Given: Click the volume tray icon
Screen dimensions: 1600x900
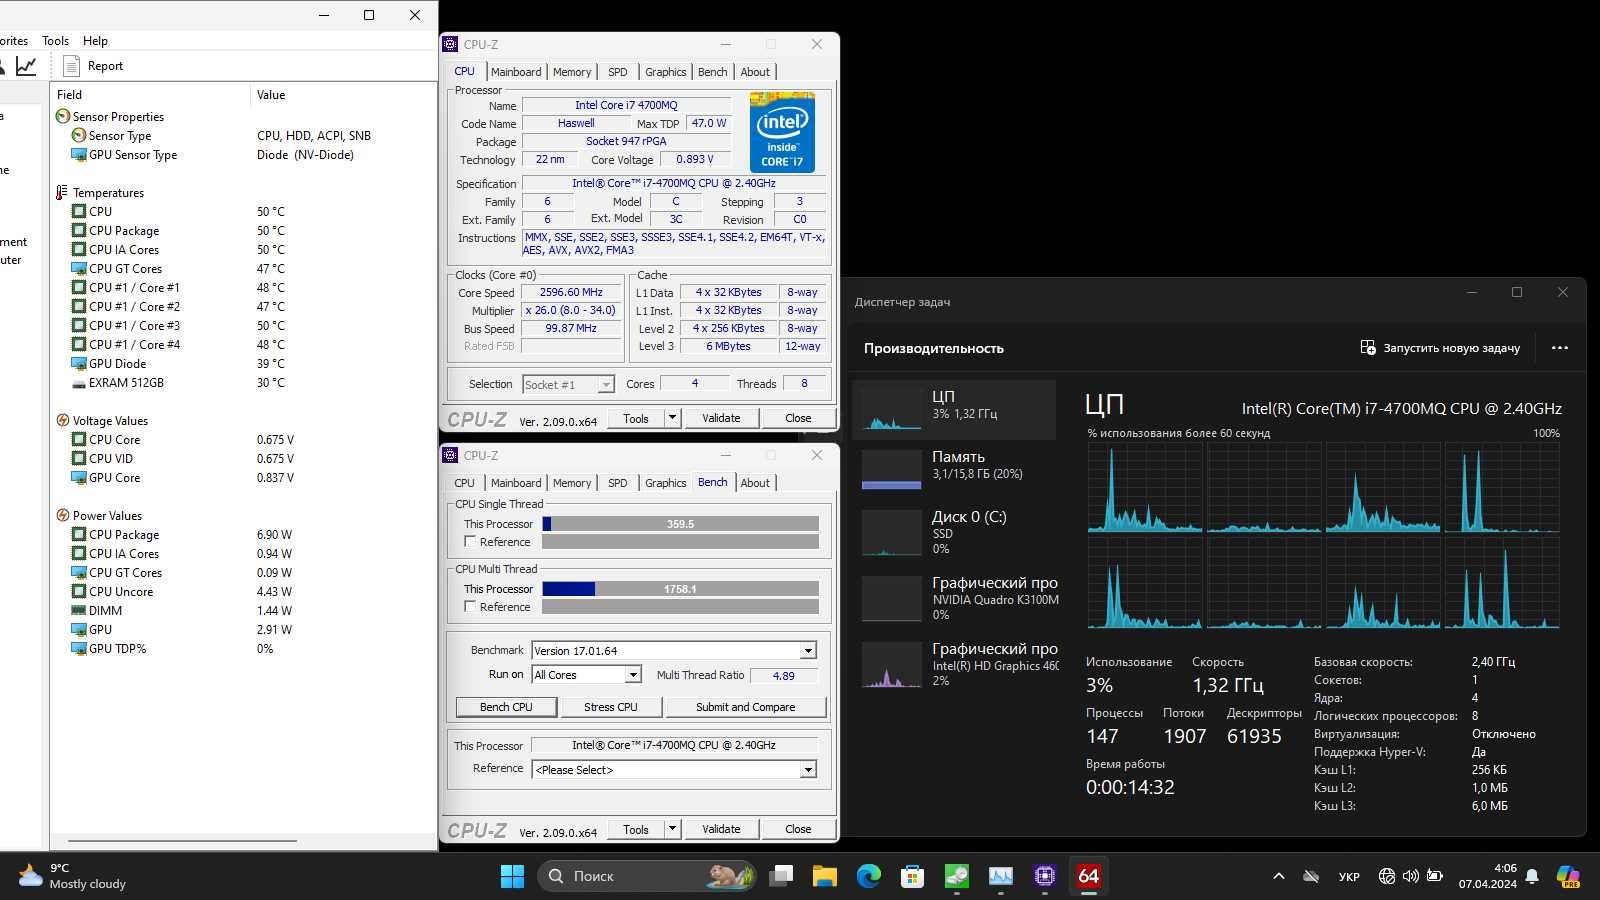Looking at the screenshot, I should click(1410, 876).
